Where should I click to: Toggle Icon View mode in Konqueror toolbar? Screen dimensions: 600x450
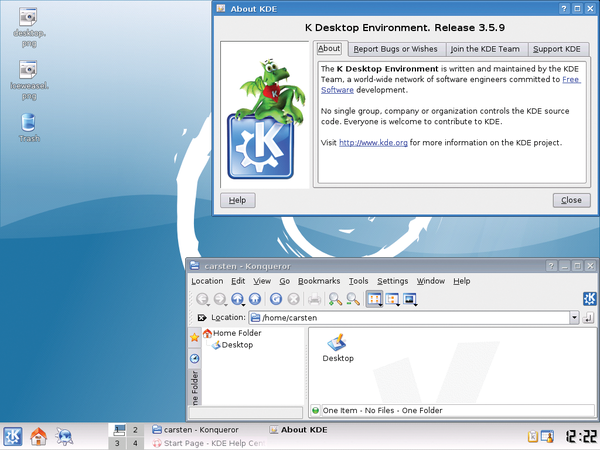tap(375, 299)
